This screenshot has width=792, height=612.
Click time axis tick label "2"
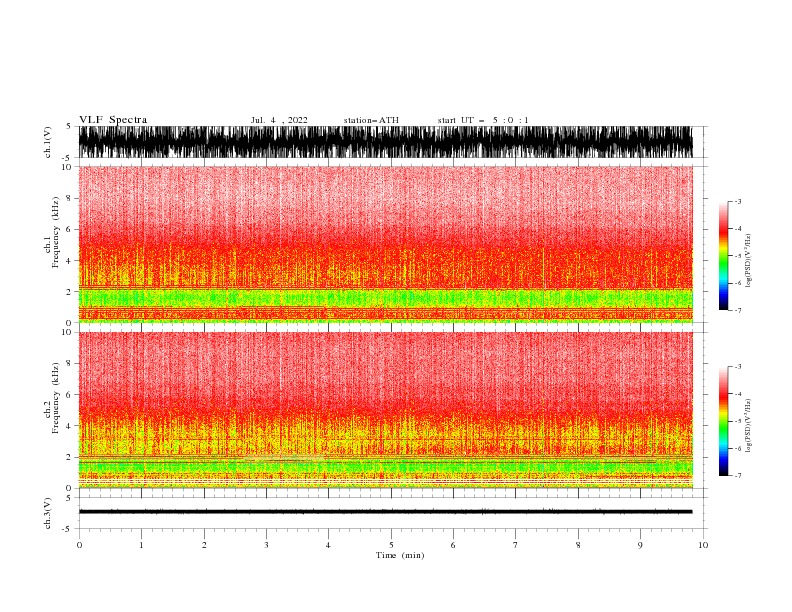[204, 545]
